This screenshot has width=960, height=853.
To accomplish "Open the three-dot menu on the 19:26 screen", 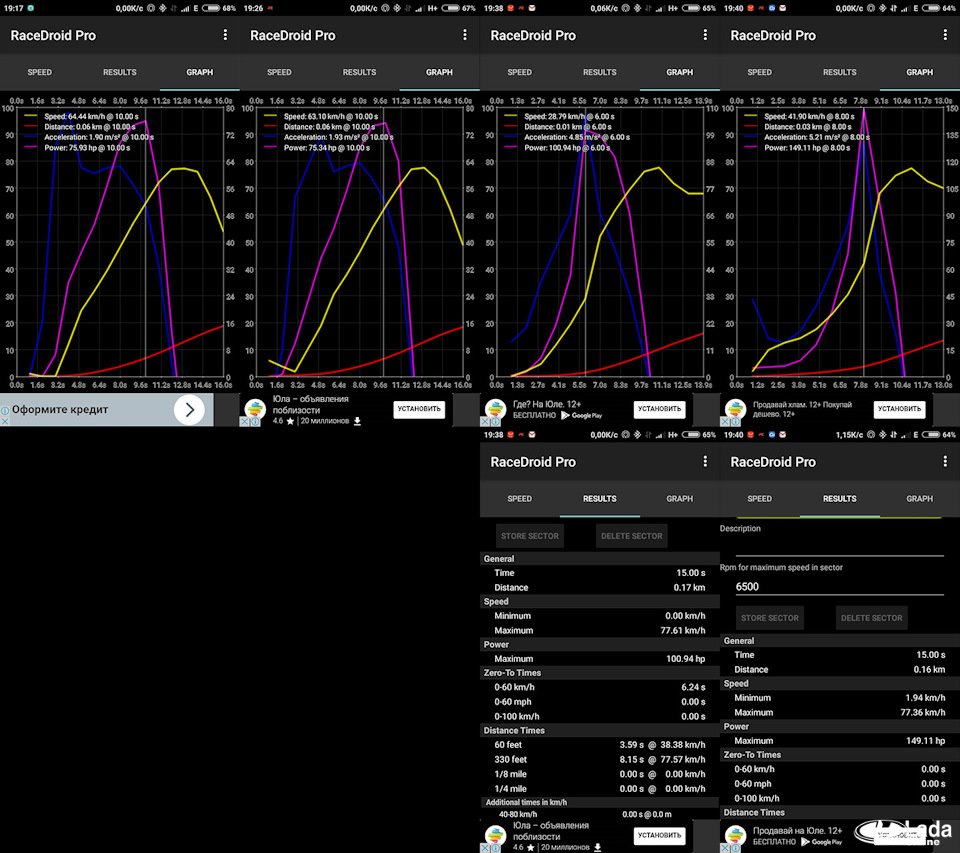I will point(465,35).
